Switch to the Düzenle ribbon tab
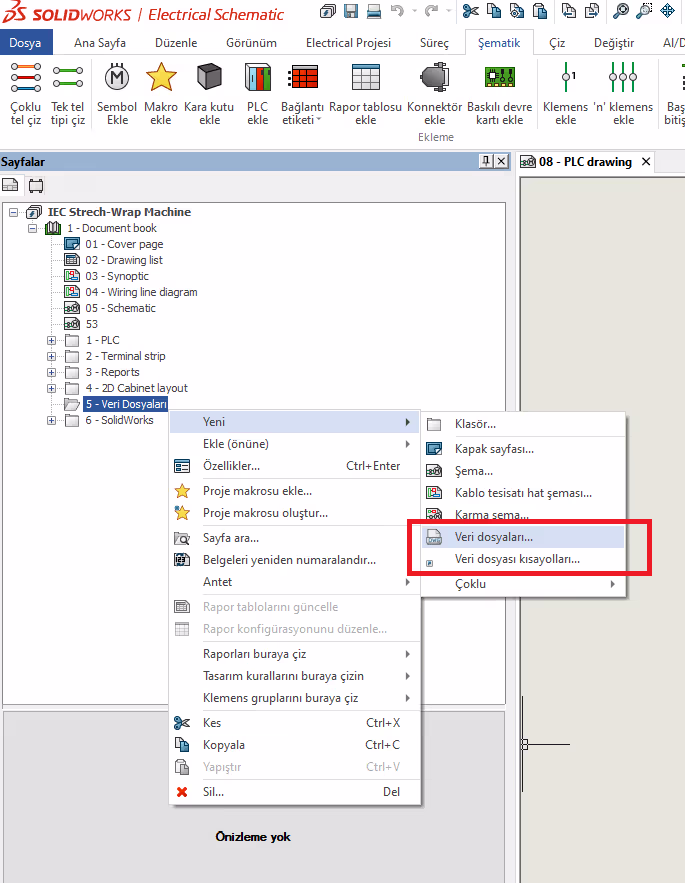The width and height of the screenshot is (685, 883). click(x=176, y=43)
